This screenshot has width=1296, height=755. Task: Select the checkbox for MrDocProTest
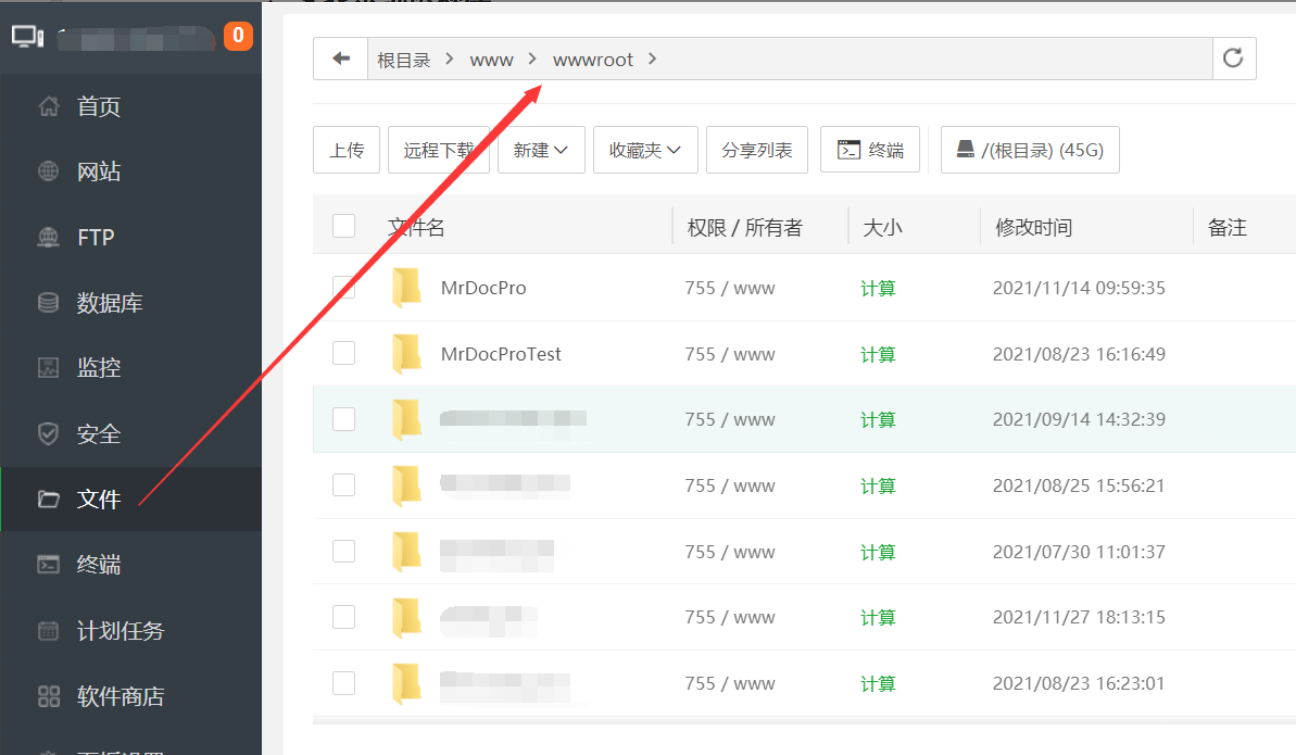tap(344, 353)
